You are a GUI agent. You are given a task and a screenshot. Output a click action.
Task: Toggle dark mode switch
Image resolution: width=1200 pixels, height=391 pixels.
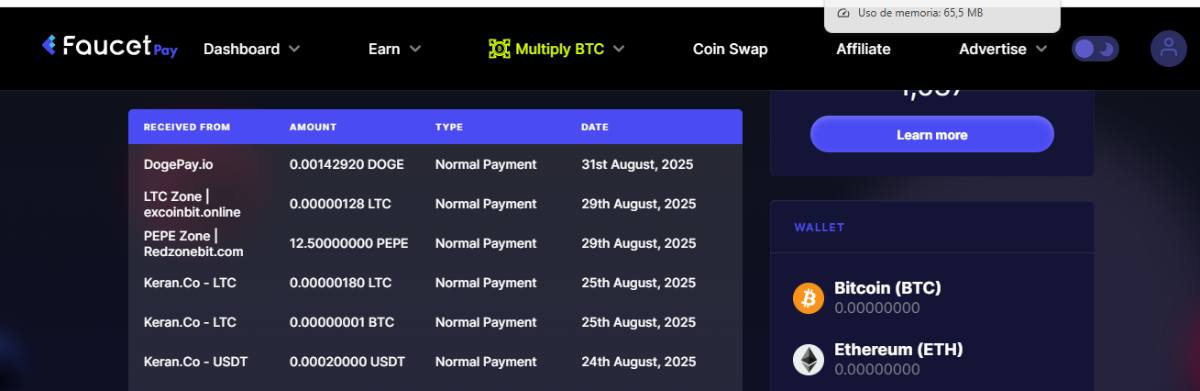click(x=1095, y=49)
